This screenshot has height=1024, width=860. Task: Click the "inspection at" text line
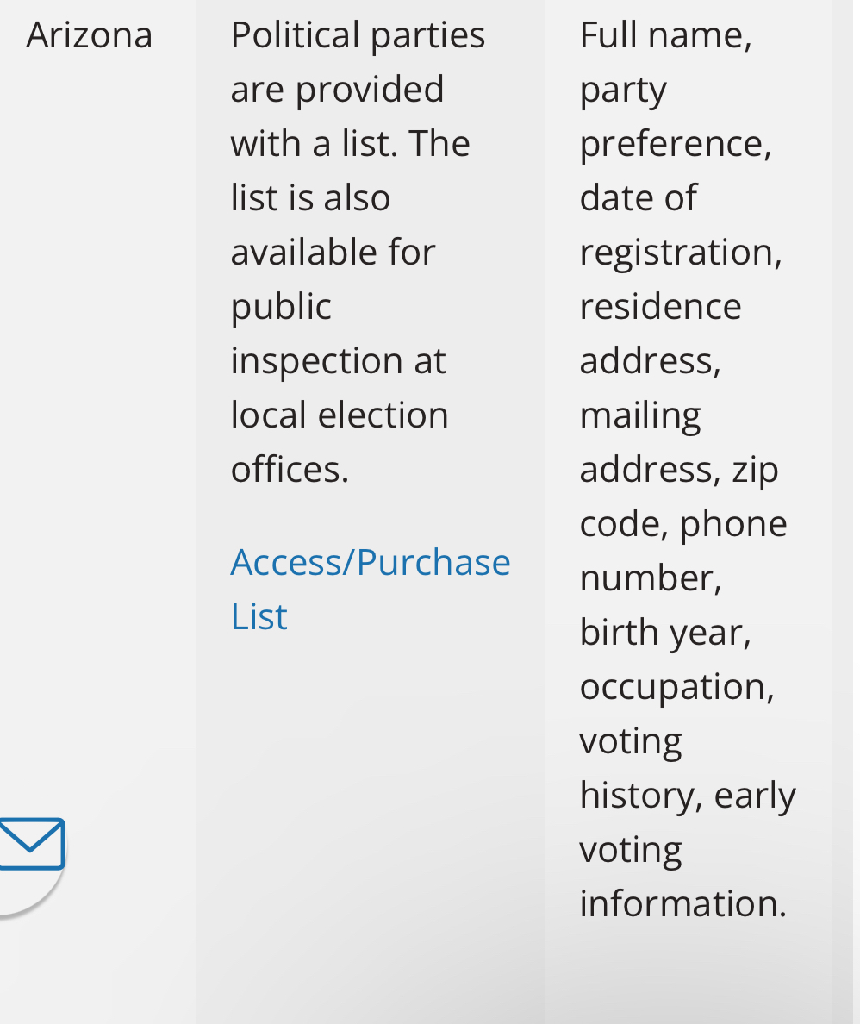[x=338, y=361]
